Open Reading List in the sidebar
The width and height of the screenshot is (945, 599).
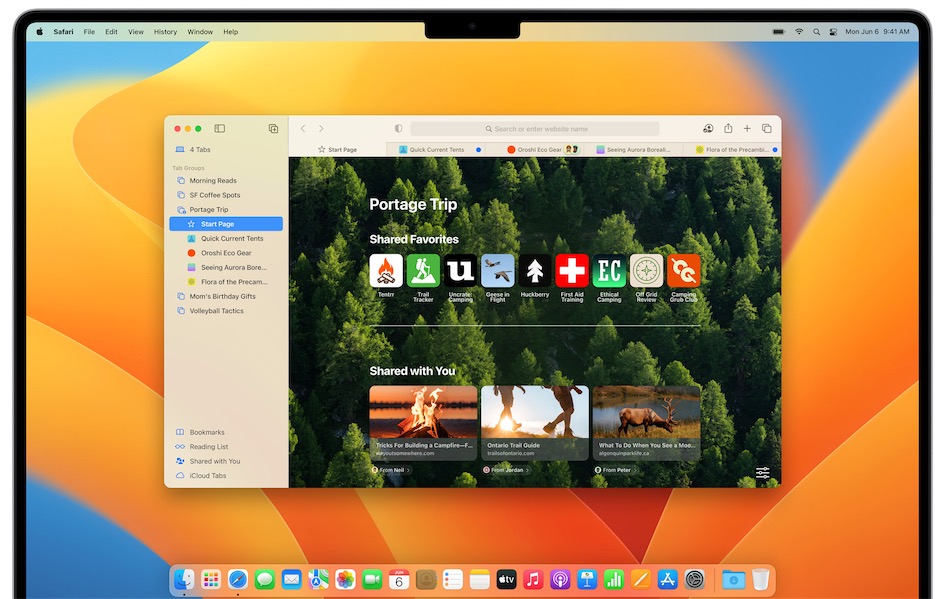[x=226, y=447]
